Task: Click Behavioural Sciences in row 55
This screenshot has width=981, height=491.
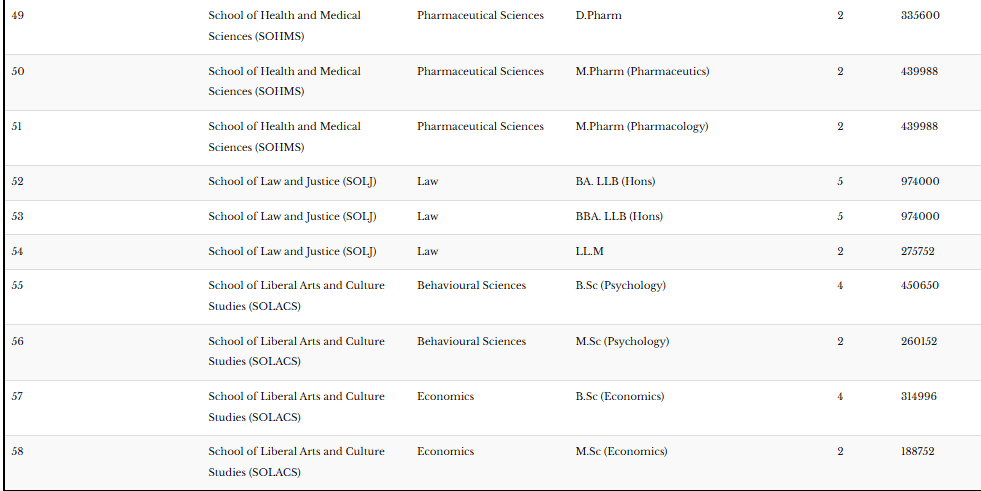Action: pos(471,285)
